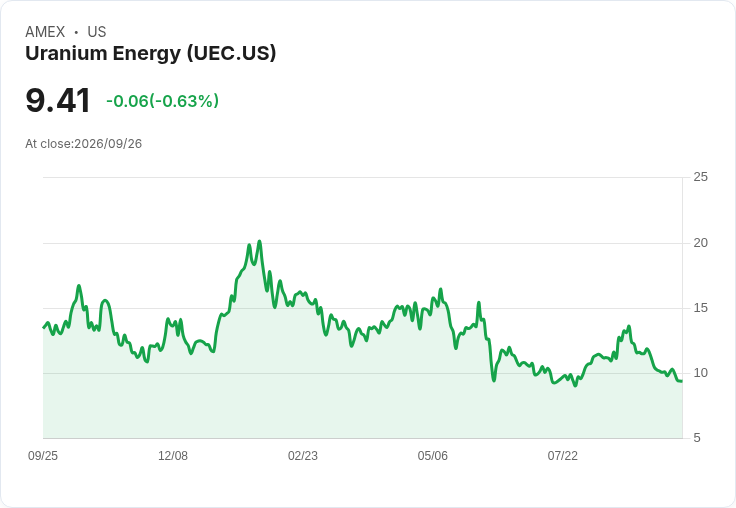Click the AMEX exchange label
Viewport: 736px width, 508px height.
(45, 32)
